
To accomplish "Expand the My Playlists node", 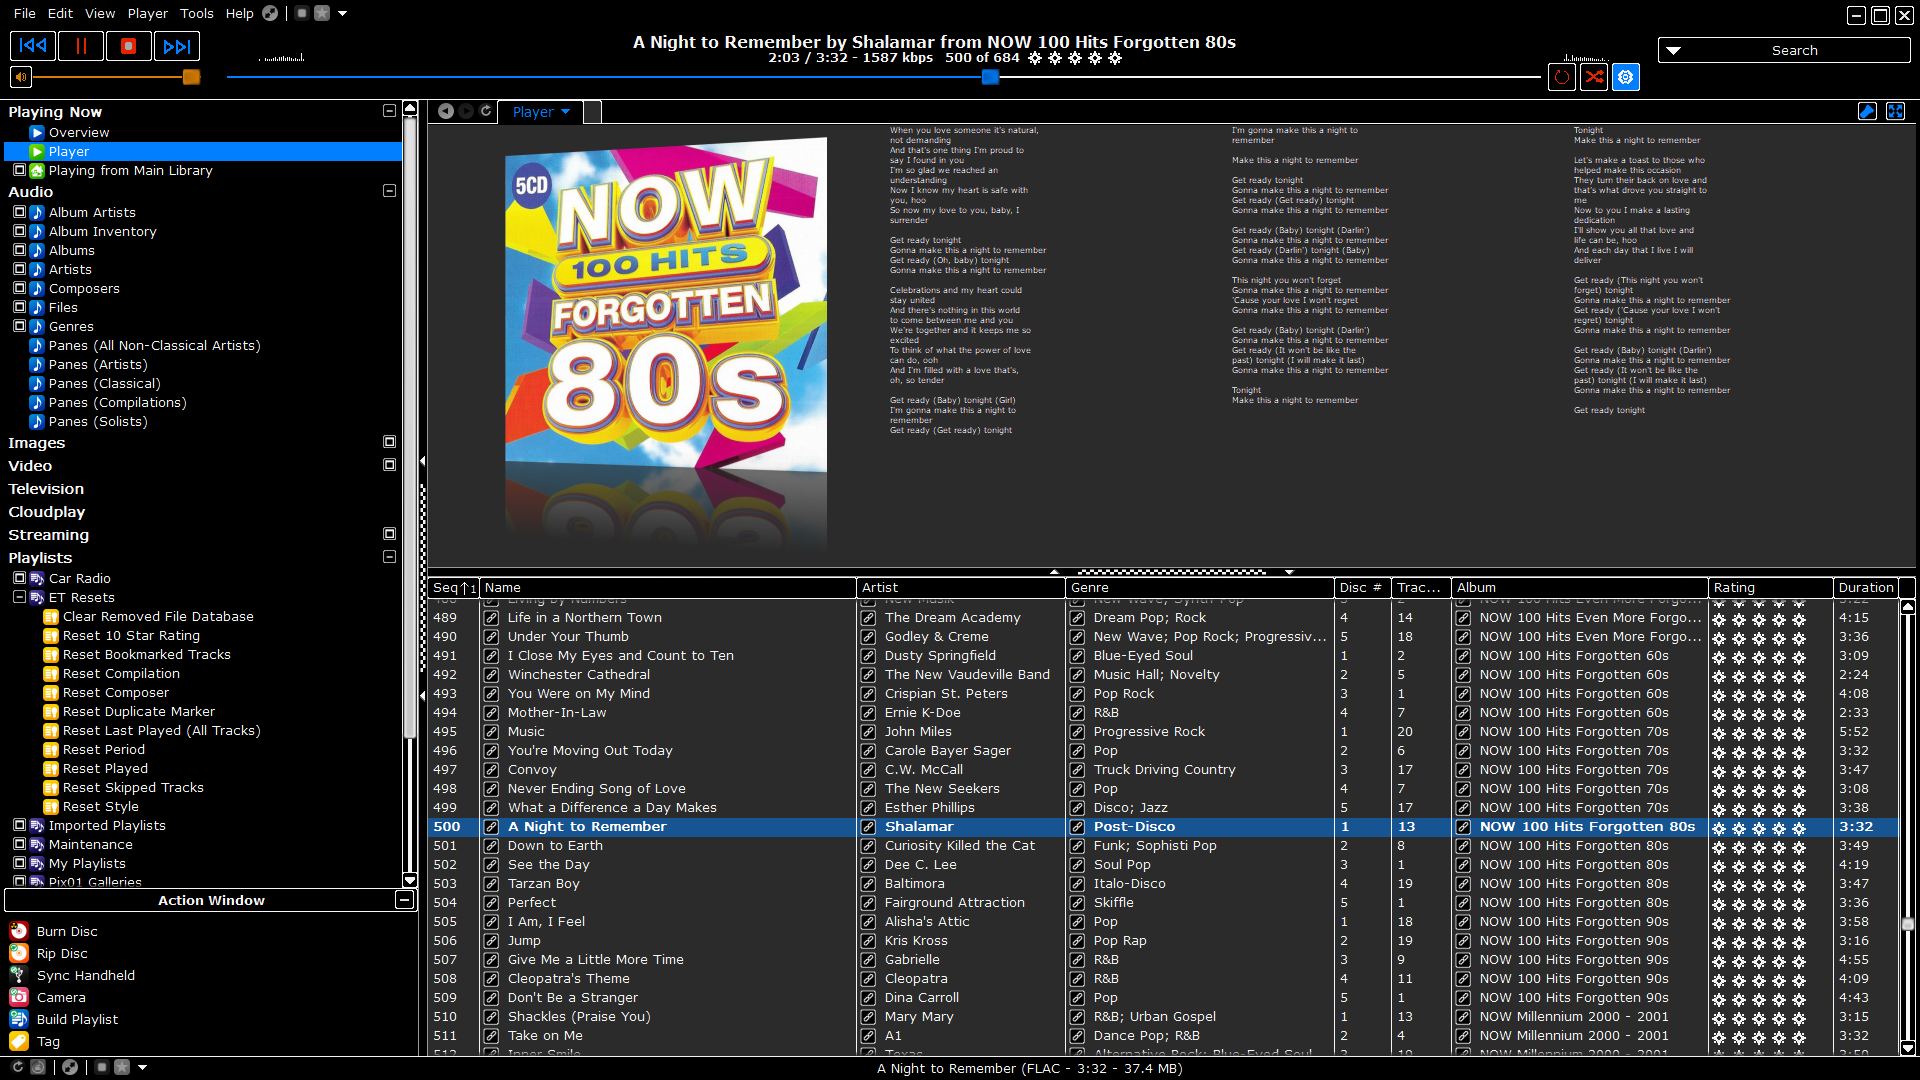I will pyautogui.click(x=19, y=863).
